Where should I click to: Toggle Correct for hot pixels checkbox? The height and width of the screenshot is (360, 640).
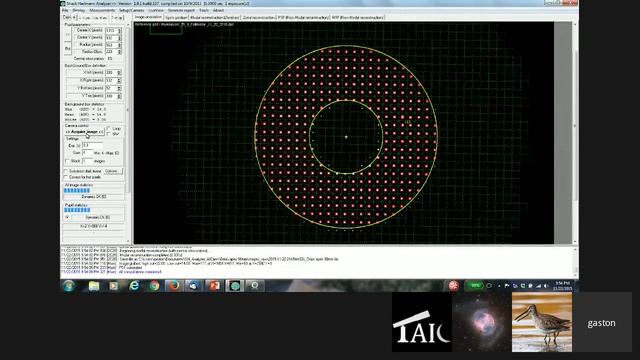click(66, 178)
